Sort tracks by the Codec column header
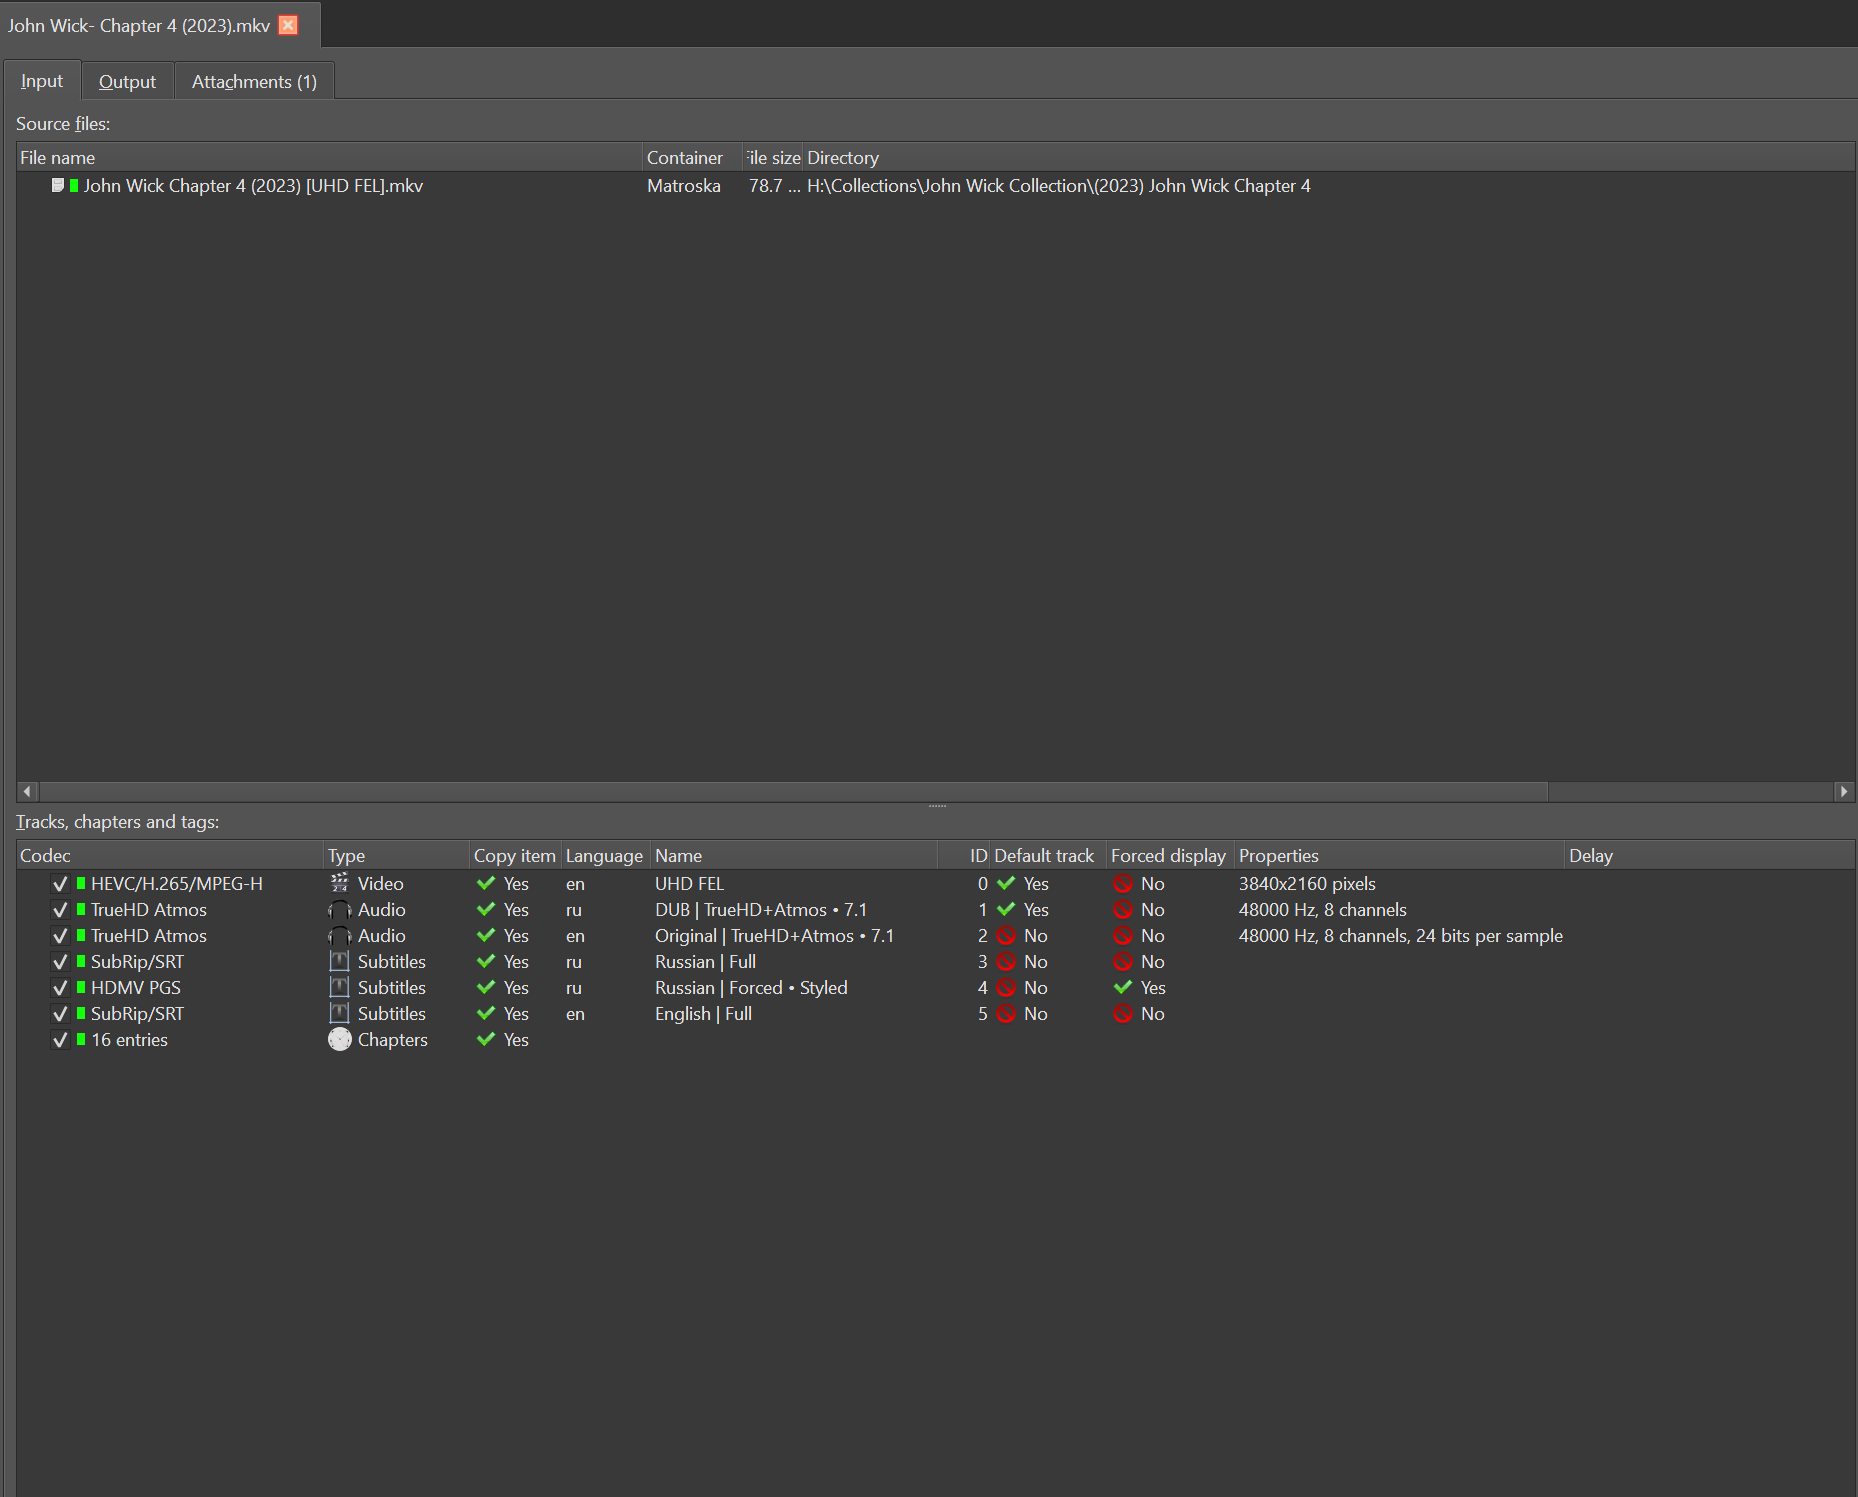Viewport: 1858px width, 1497px height. coord(46,856)
